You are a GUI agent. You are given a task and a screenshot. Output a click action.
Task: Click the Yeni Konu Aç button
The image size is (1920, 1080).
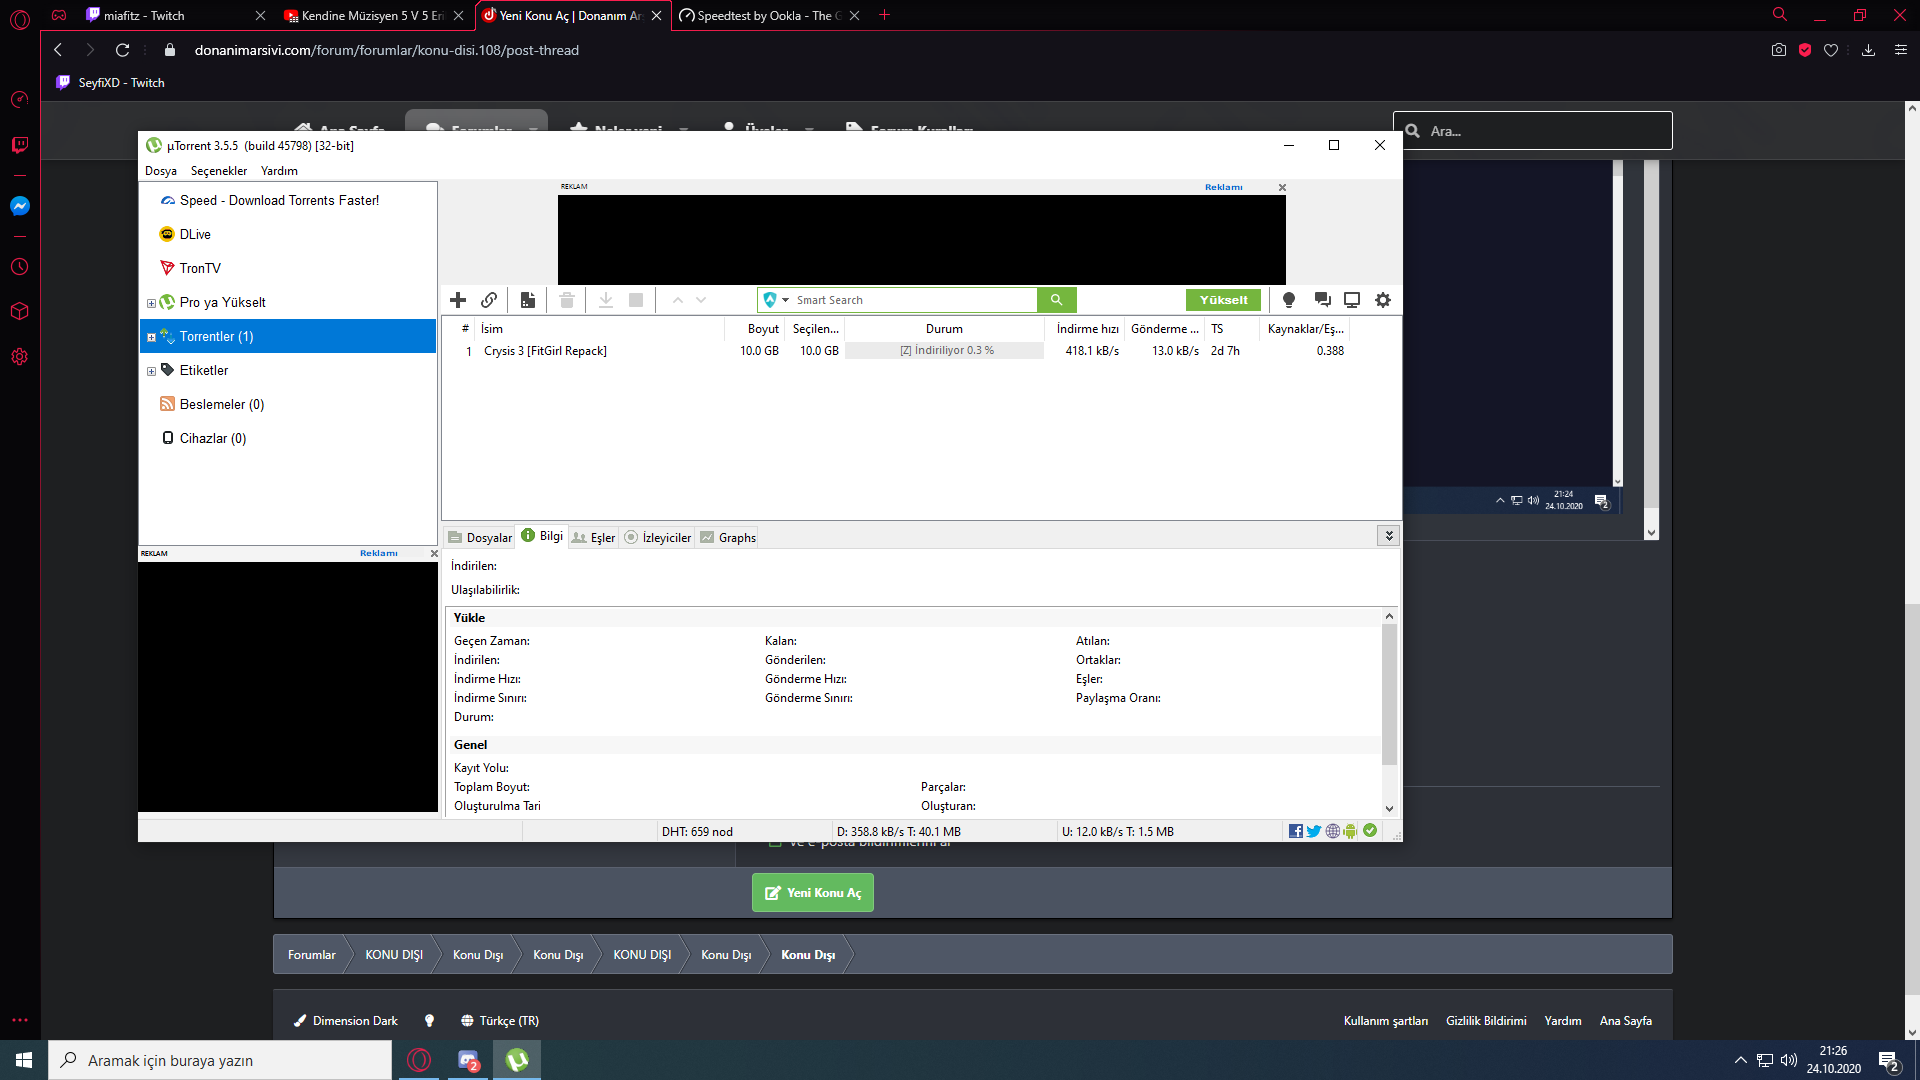click(x=813, y=892)
